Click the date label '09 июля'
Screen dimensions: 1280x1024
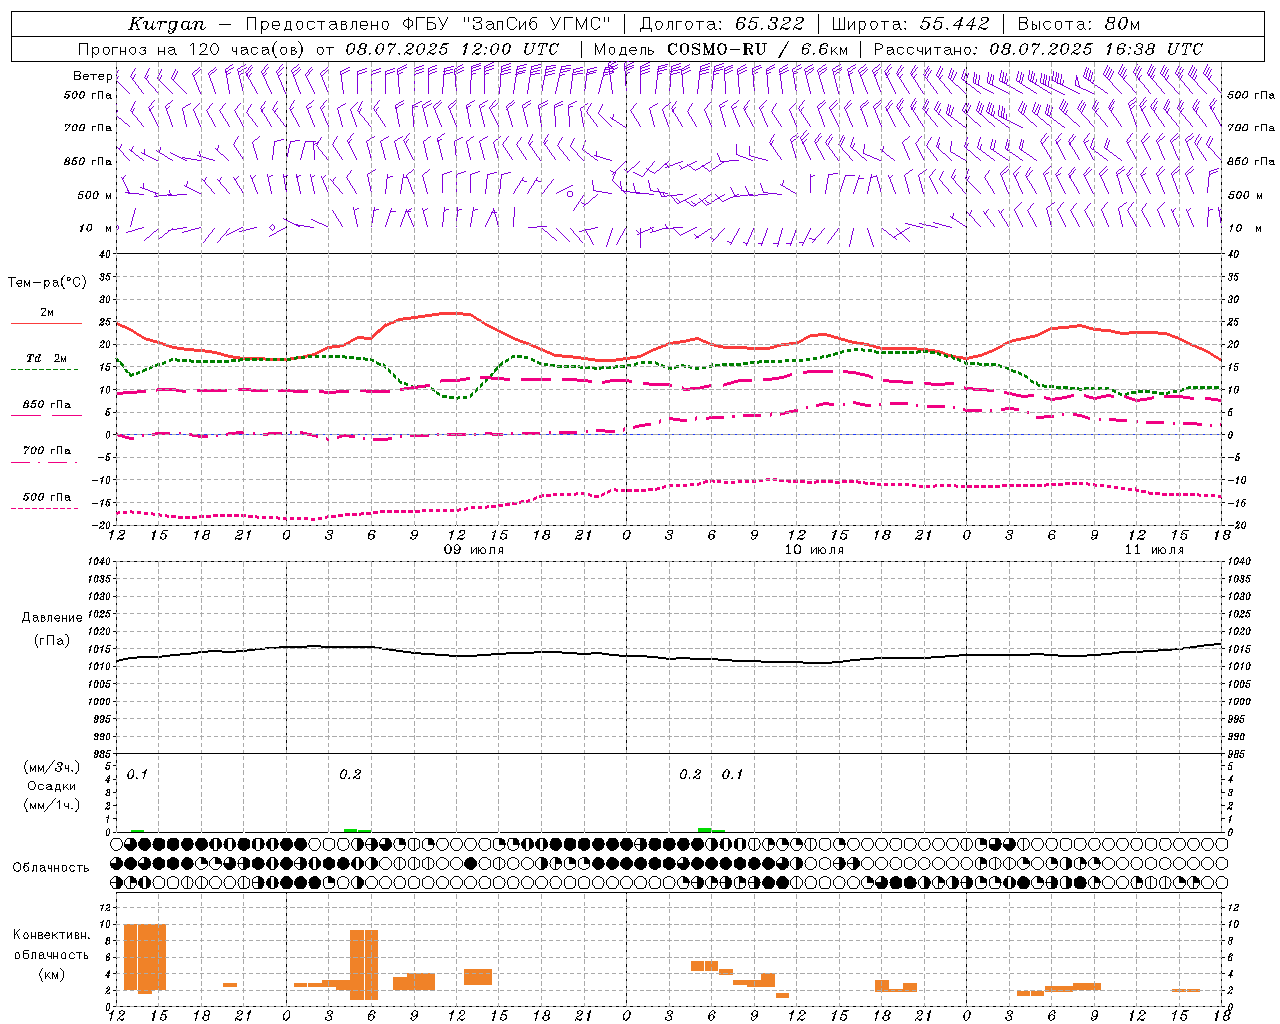(474, 550)
